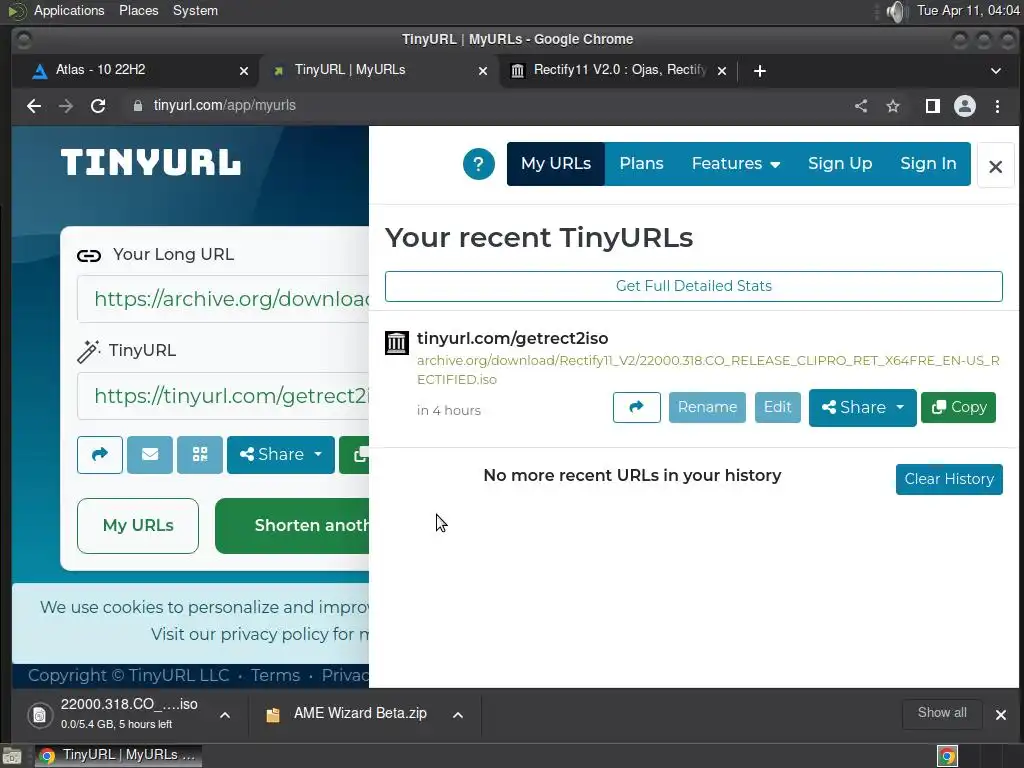Copy the getrect2iso TinyURL
Image resolution: width=1024 pixels, height=768 pixels.
959,408
